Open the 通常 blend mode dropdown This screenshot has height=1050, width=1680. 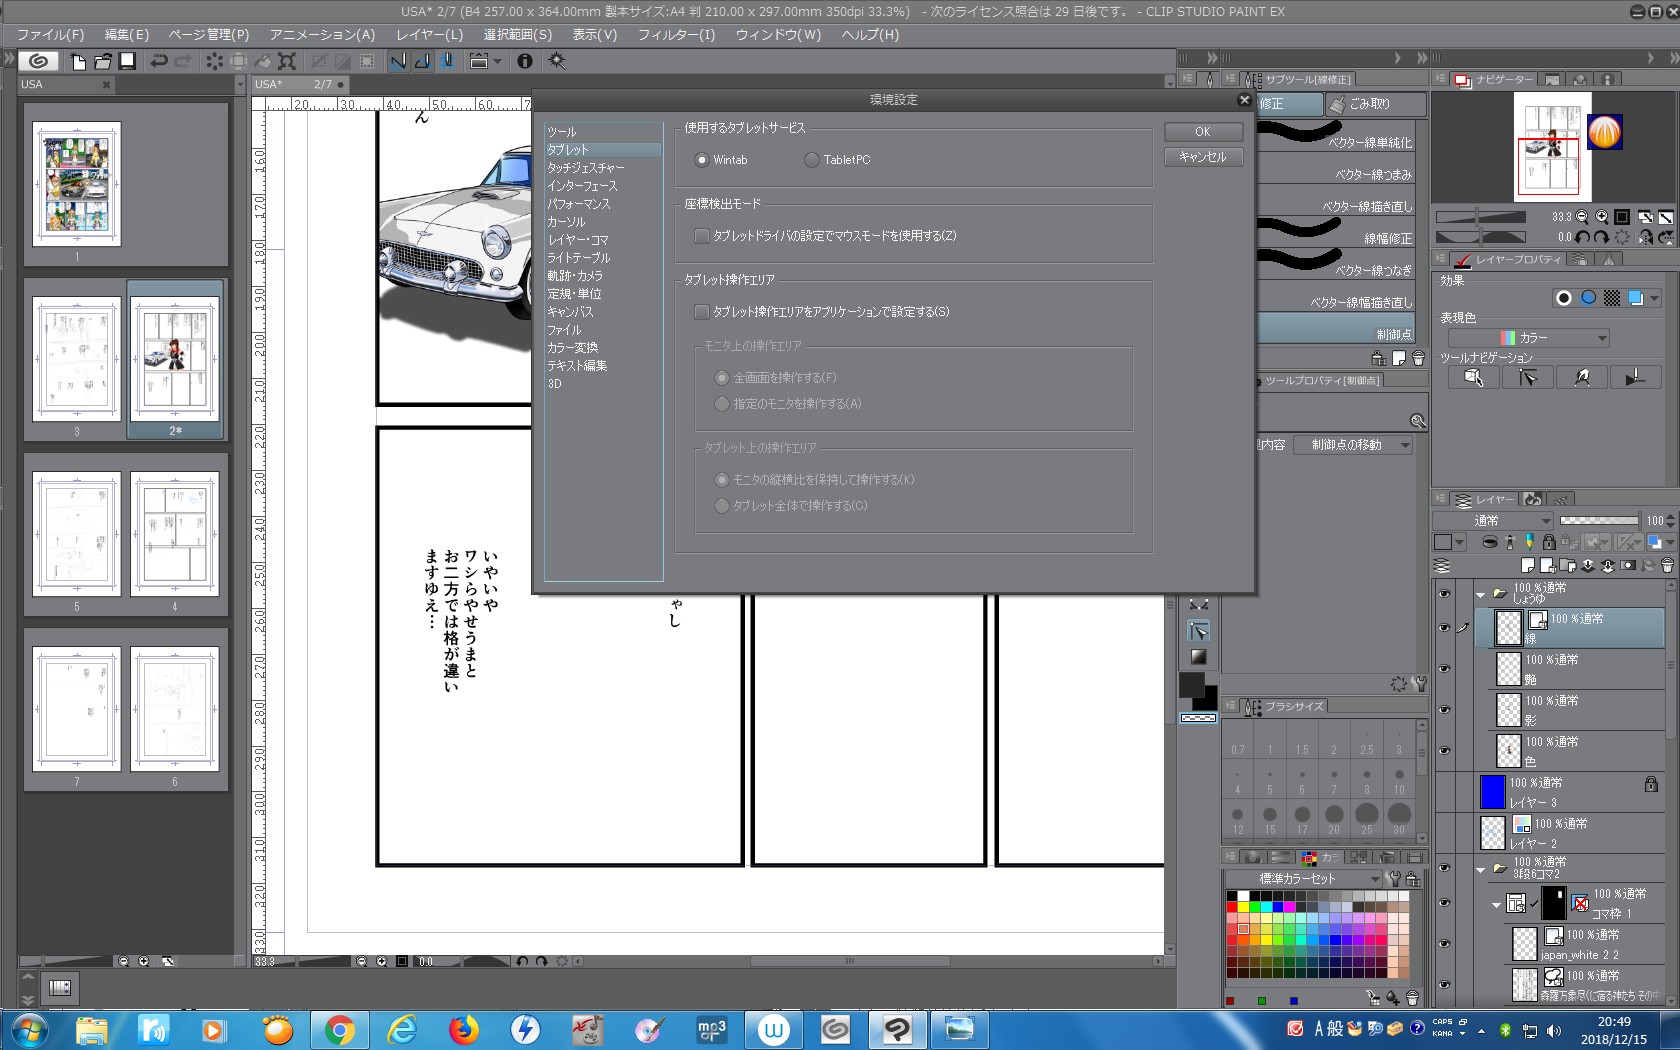pyautogui.click(x=1492, y=520)
